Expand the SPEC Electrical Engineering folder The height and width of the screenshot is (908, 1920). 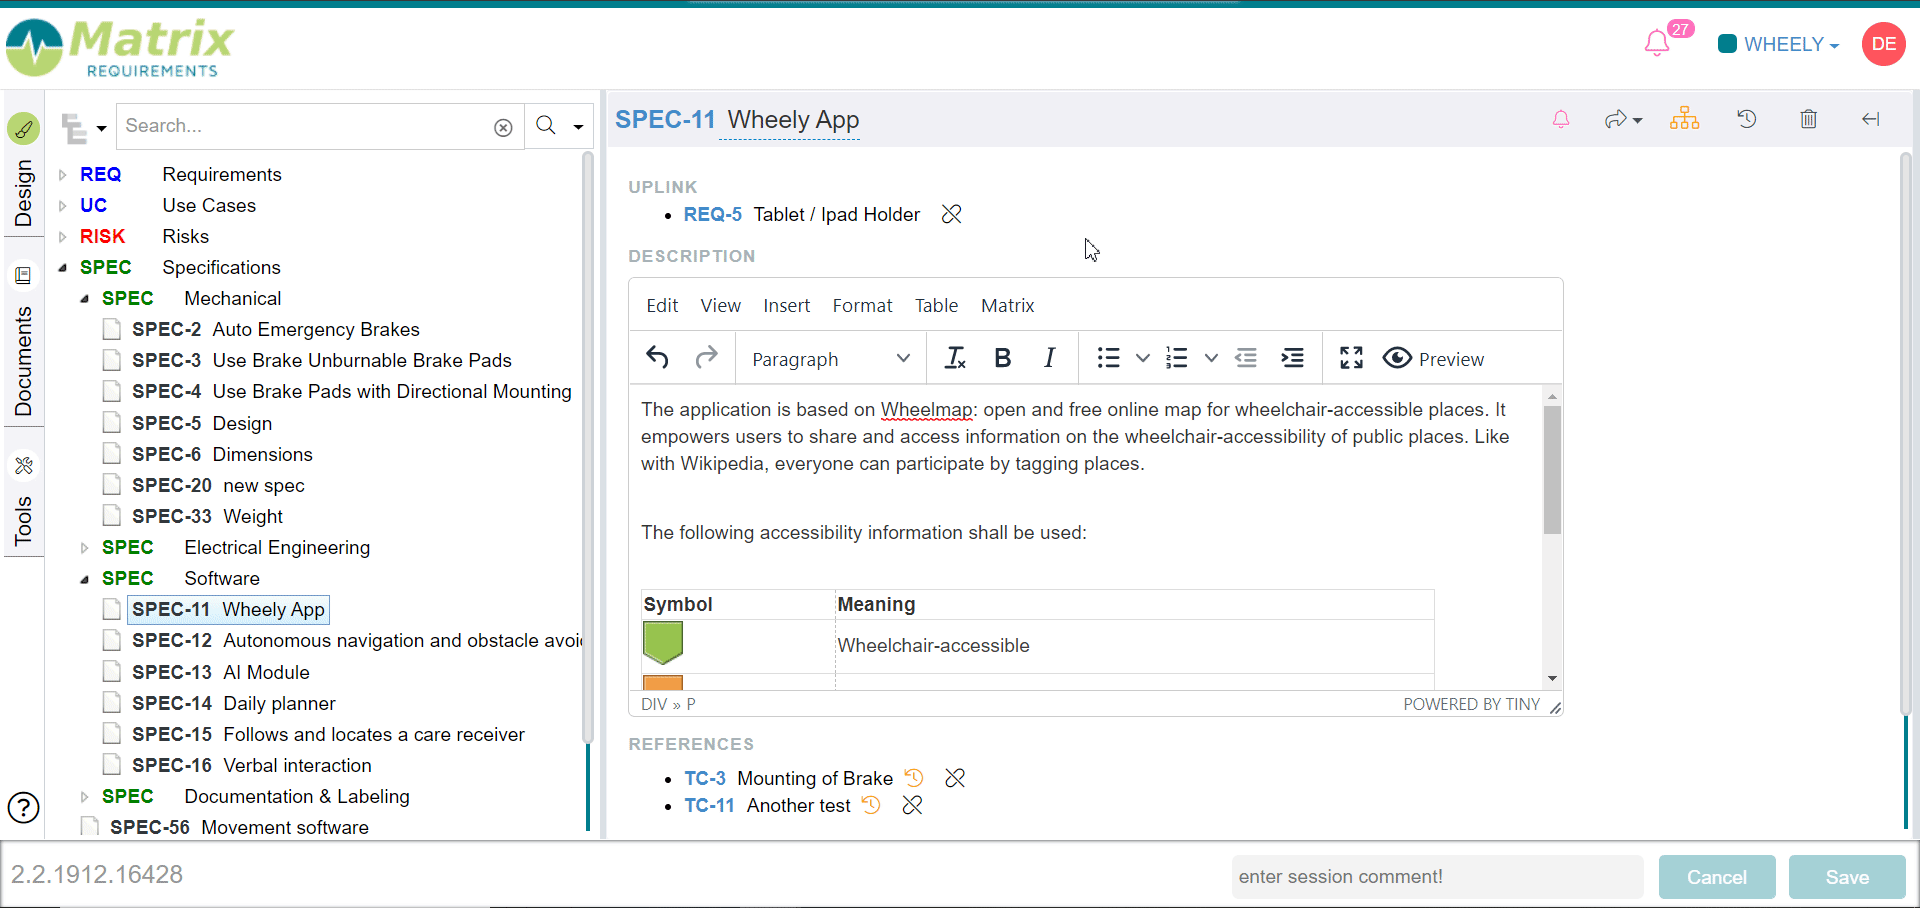[x=85, y=548]
